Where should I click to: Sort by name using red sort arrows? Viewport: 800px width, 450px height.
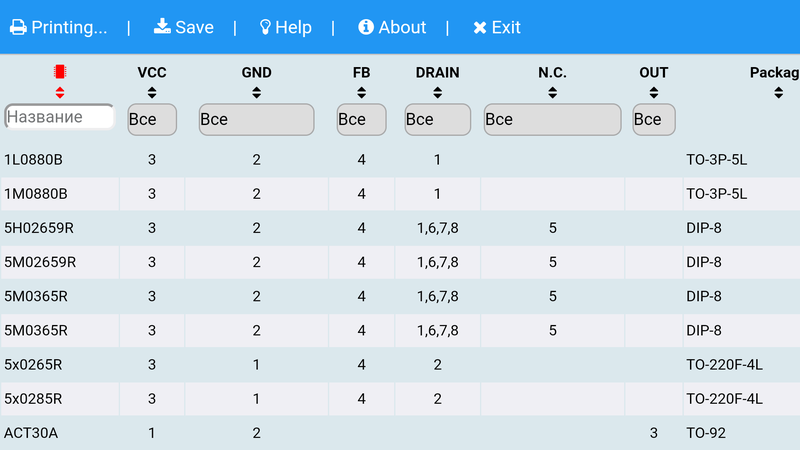(x=60, y=93)
